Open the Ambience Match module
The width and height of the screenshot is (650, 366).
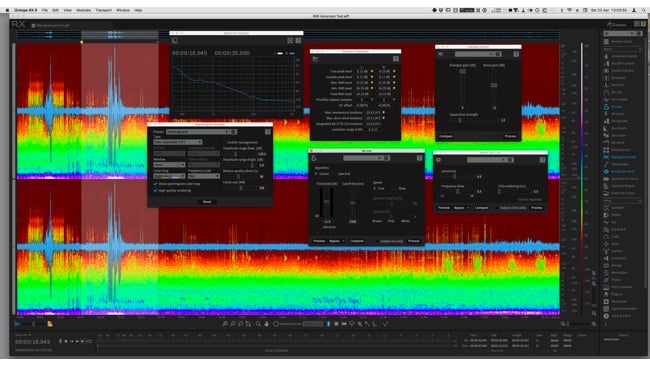[620, 56]
